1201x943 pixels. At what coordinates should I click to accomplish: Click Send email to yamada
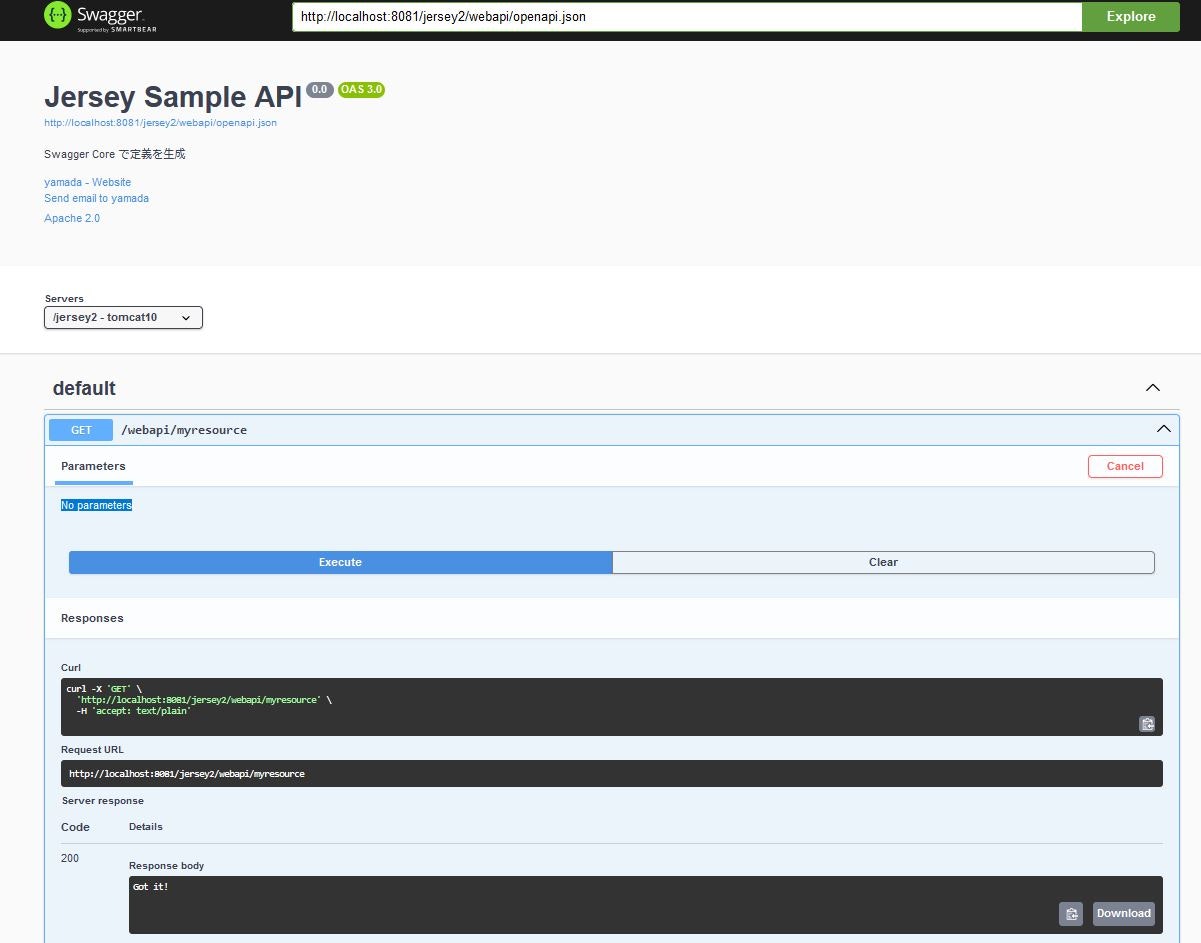[96, 198]
